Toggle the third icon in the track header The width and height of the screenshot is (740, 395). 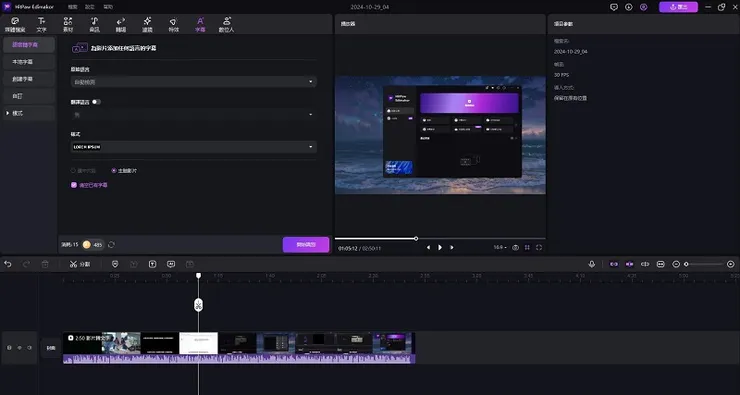pyautogui.click(x=30, y=348)
